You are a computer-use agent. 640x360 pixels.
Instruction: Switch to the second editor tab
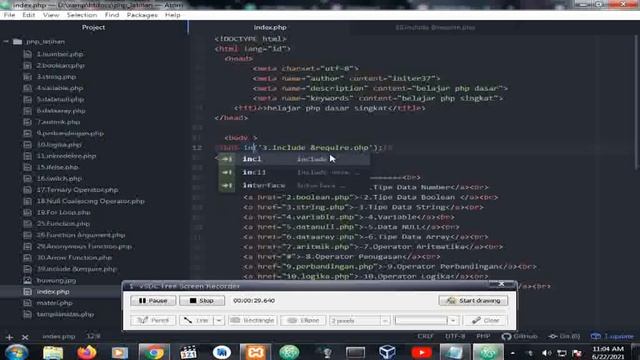click(435, 27)
